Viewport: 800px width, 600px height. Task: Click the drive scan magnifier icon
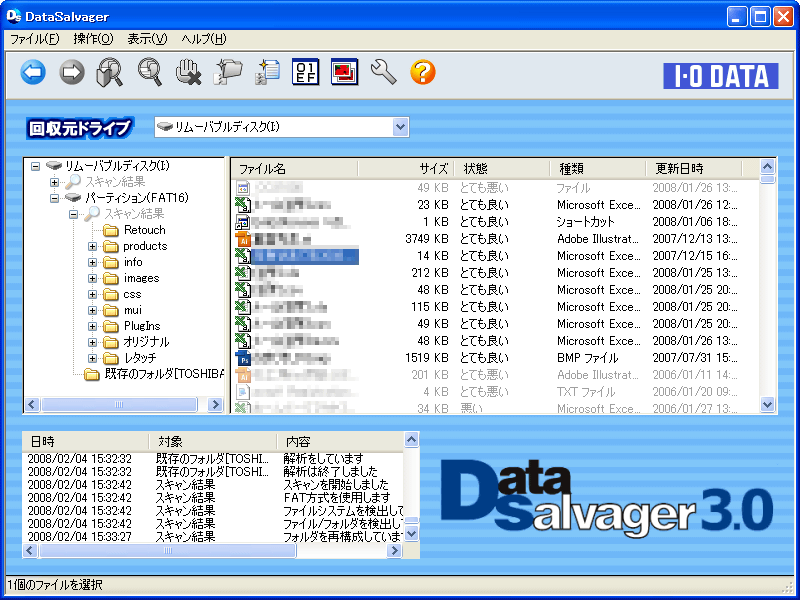point(110,72)
